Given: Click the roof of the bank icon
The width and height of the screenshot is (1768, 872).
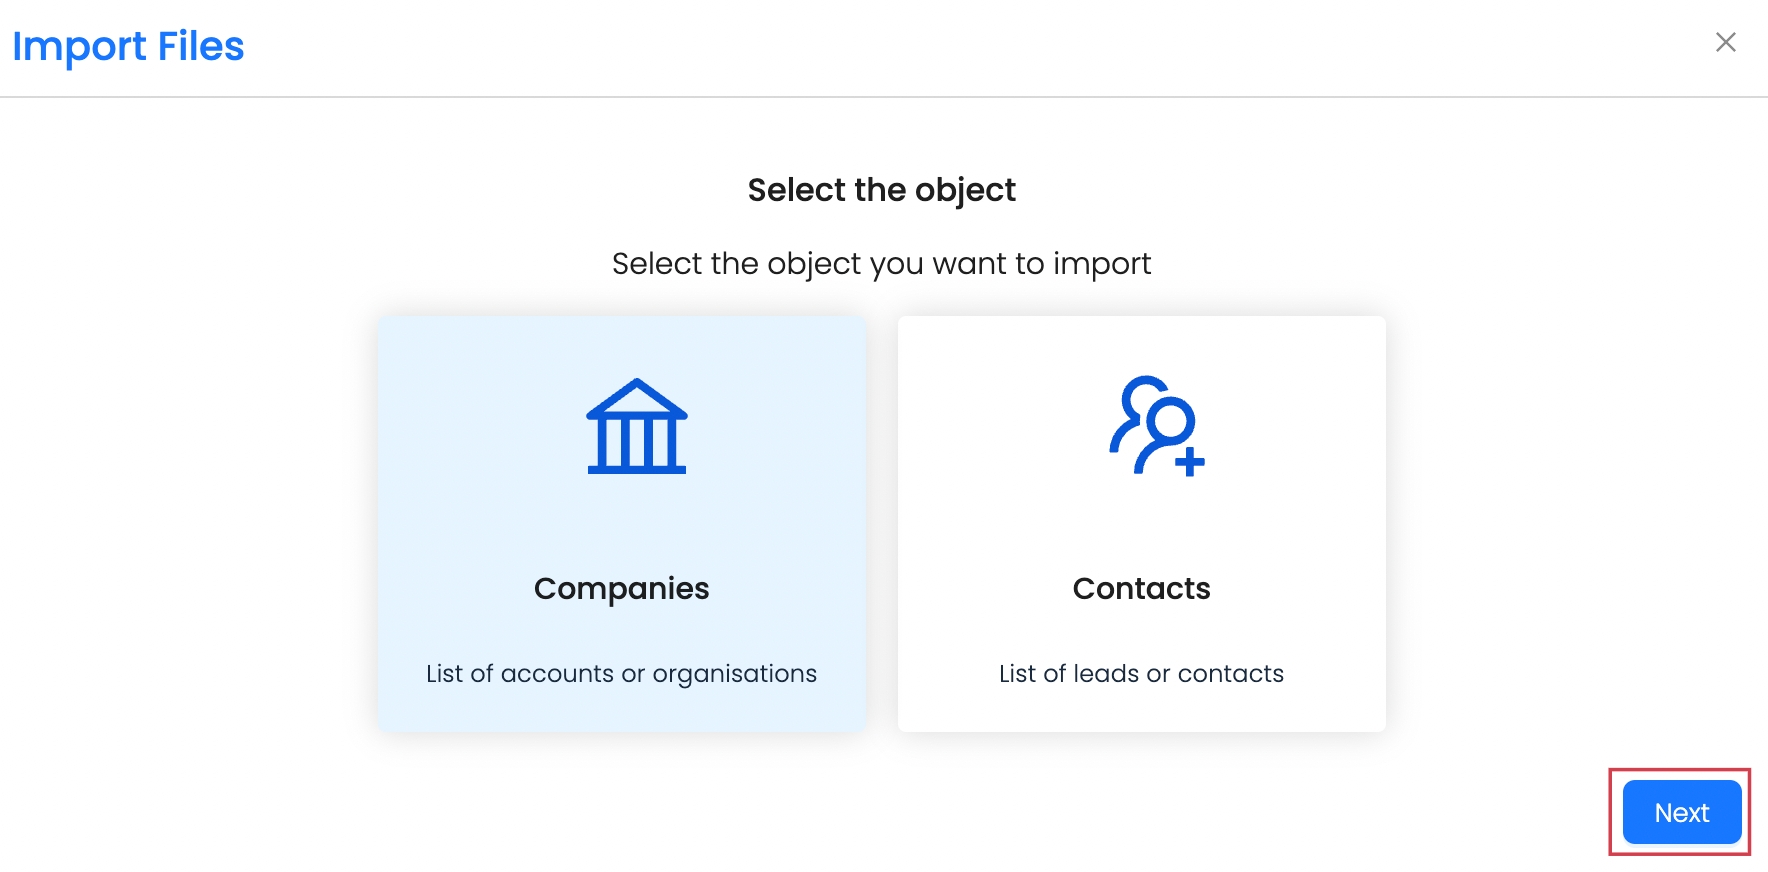Looking at the screenshot, I should tap(636, 398).
